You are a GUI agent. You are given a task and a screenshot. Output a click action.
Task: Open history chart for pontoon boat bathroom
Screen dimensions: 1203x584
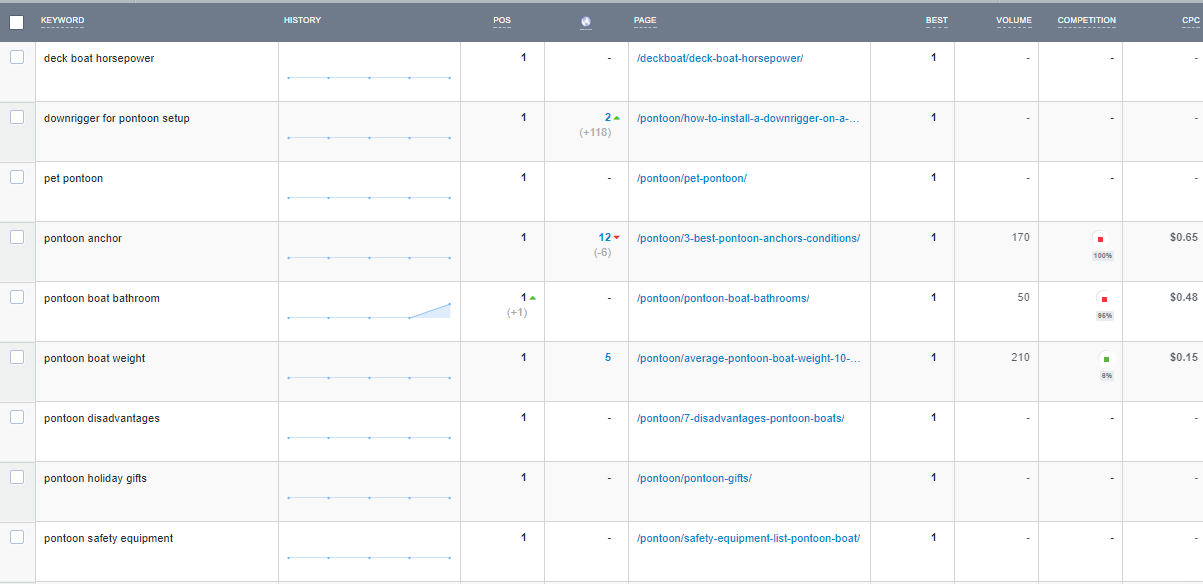369,311
